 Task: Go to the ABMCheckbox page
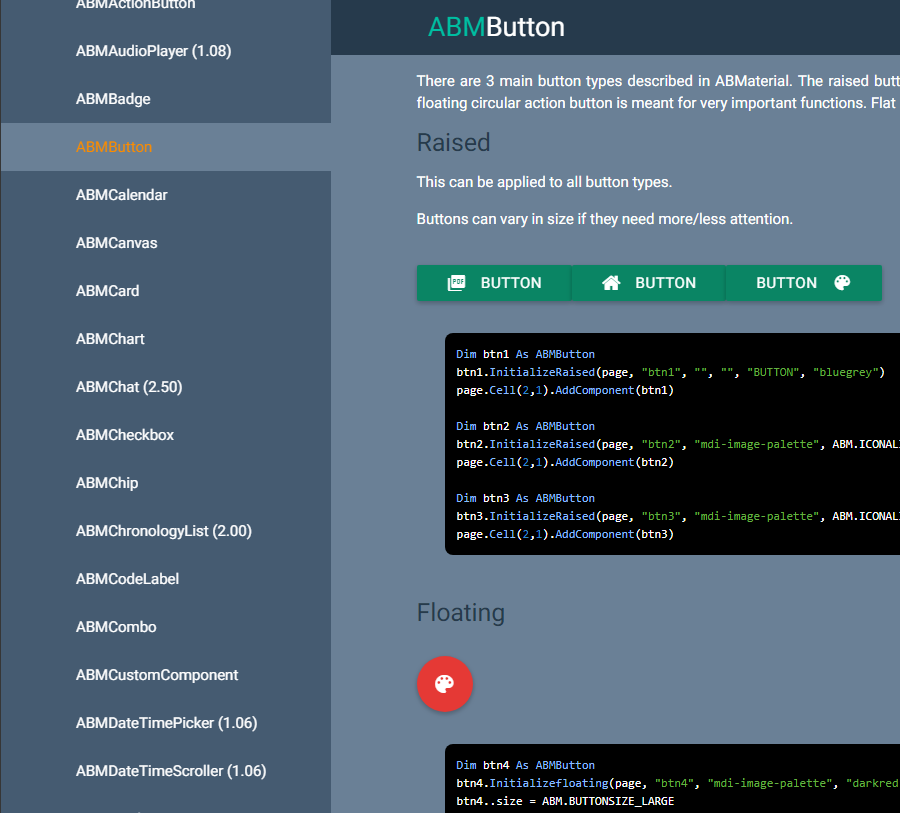125,435
